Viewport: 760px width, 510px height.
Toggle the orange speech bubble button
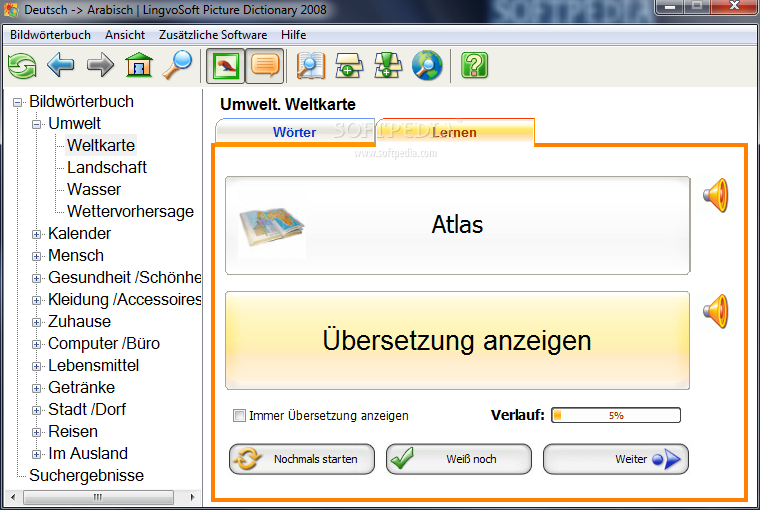[265, 65]
